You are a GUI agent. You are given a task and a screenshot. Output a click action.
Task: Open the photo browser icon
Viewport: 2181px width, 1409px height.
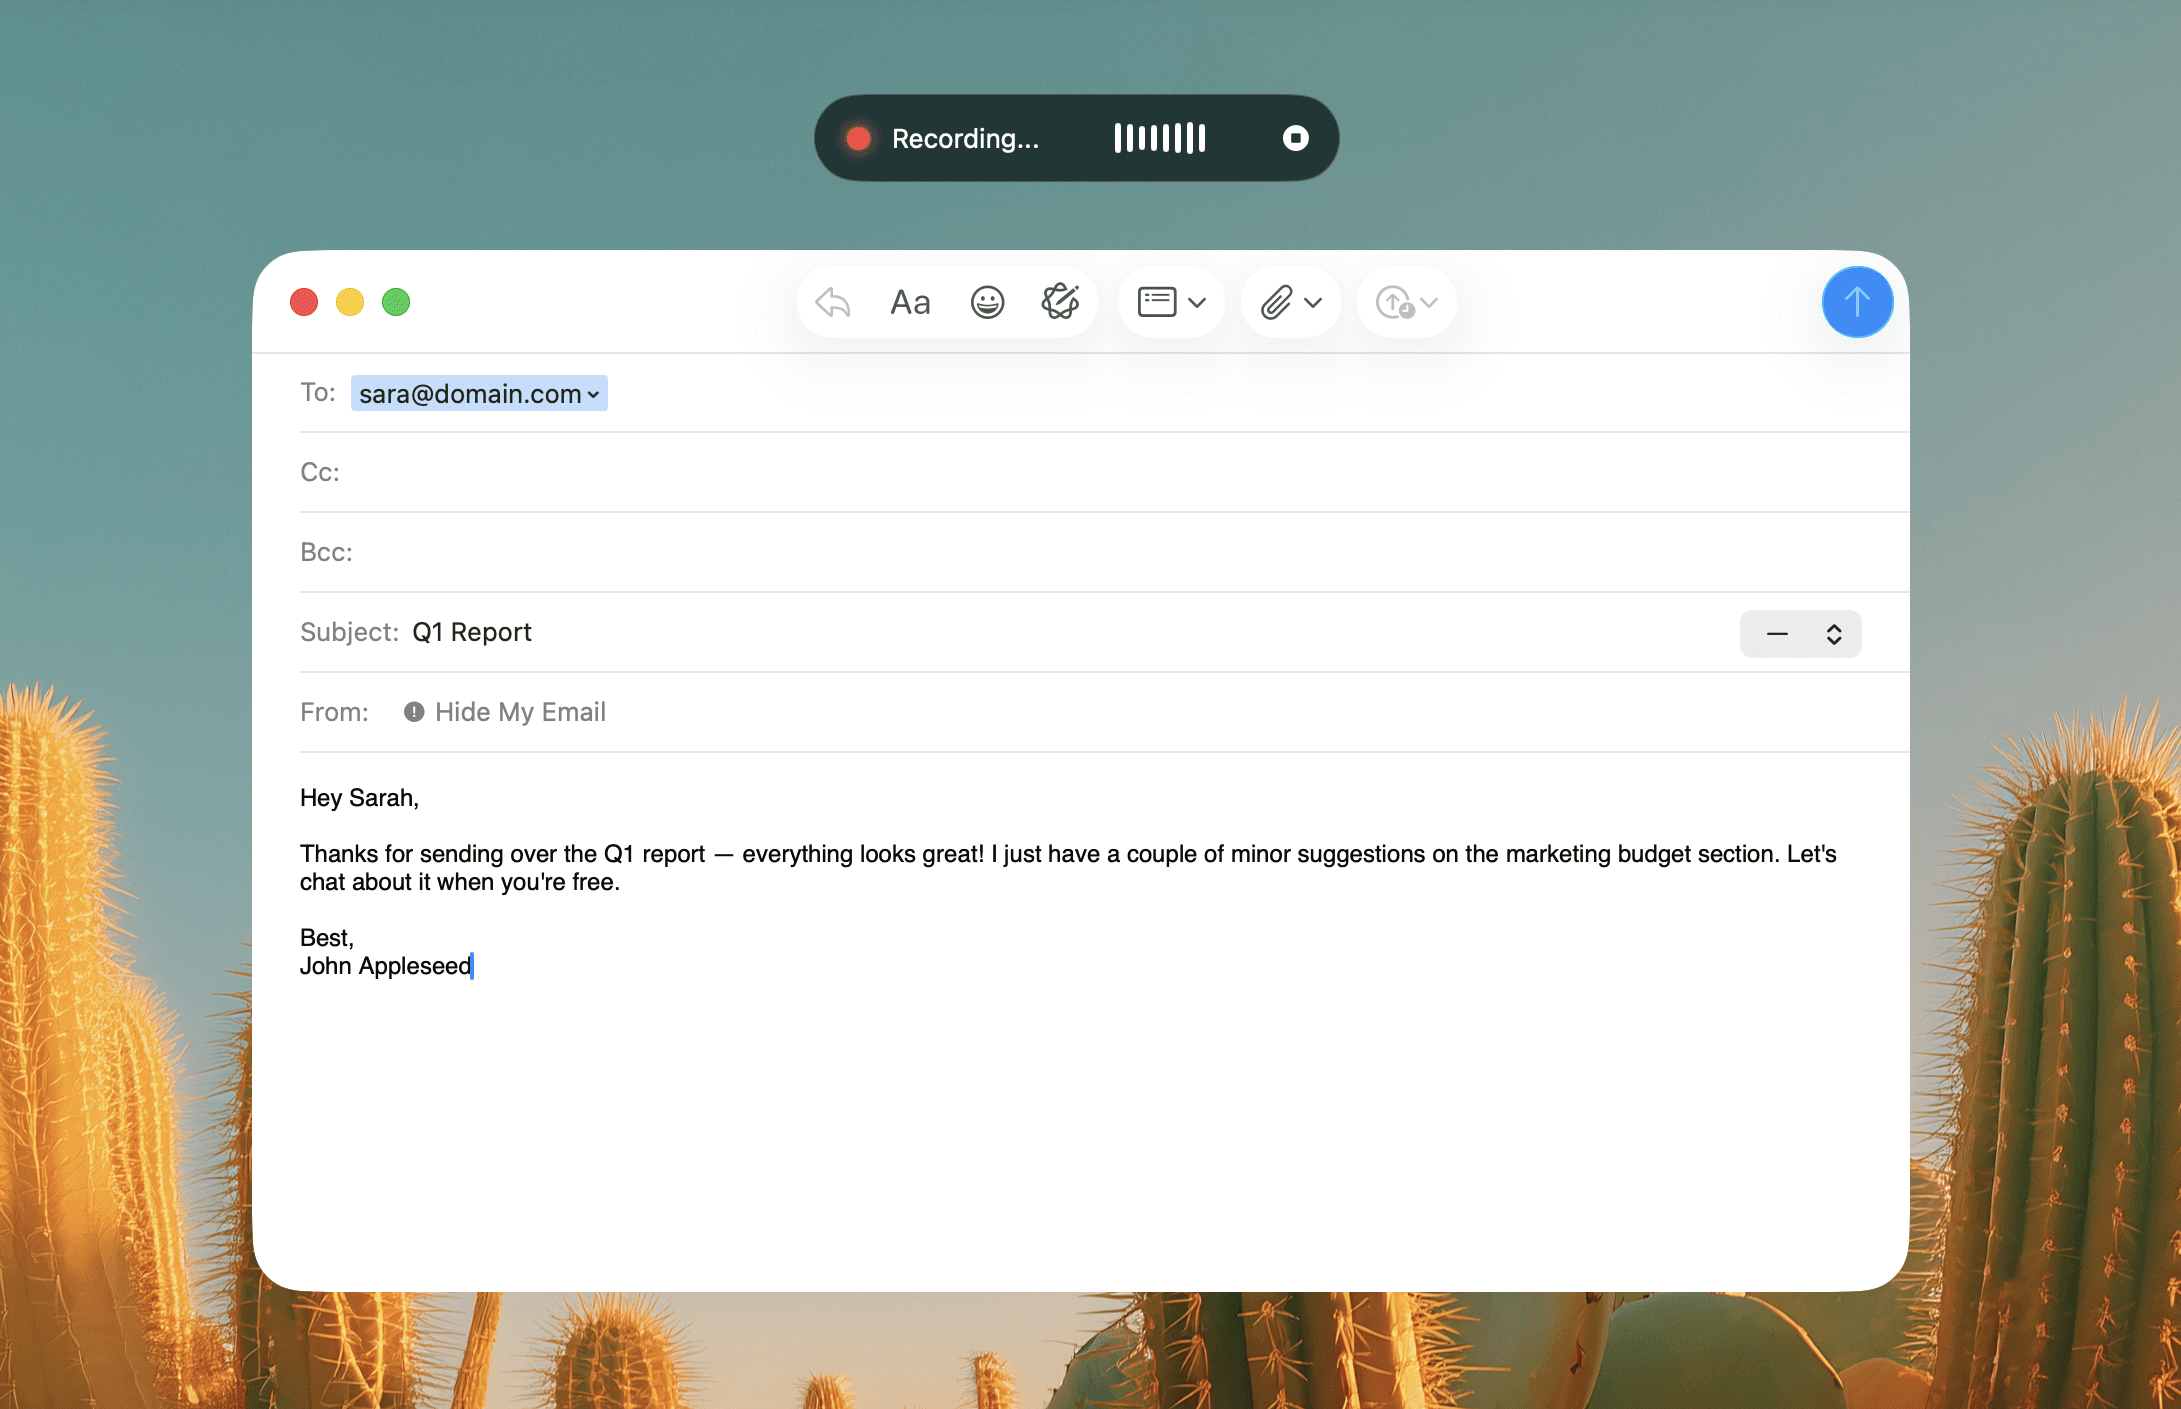point(1157,301)
